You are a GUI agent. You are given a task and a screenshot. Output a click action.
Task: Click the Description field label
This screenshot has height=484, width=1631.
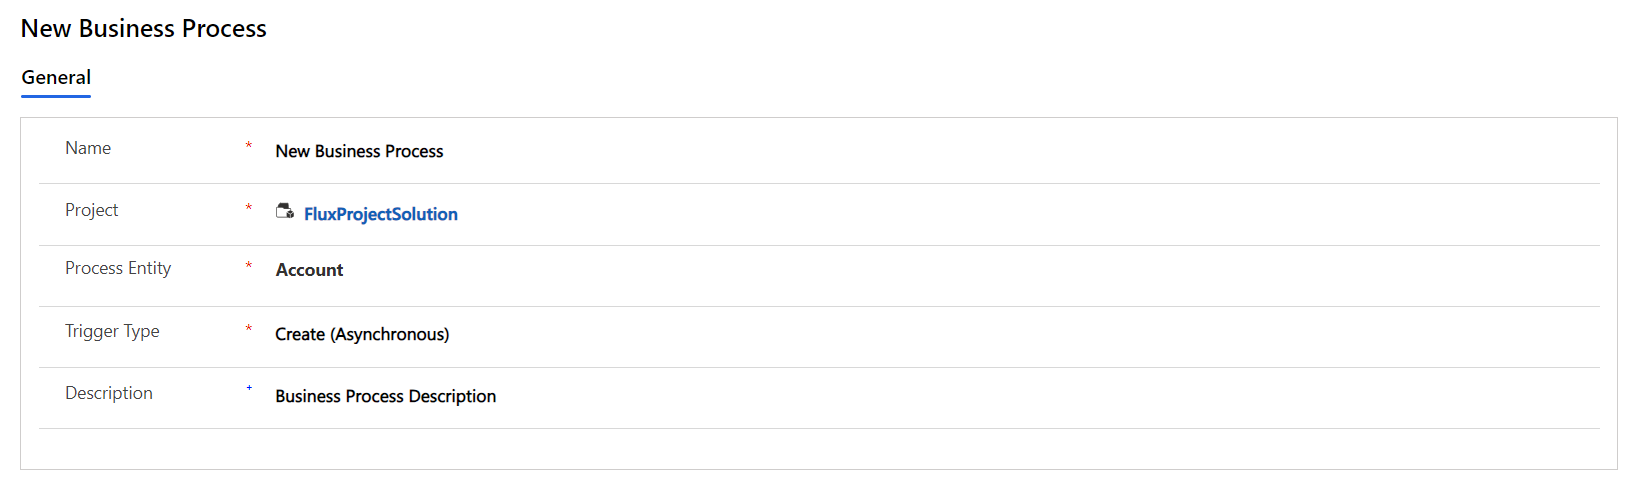click(109, 393)
